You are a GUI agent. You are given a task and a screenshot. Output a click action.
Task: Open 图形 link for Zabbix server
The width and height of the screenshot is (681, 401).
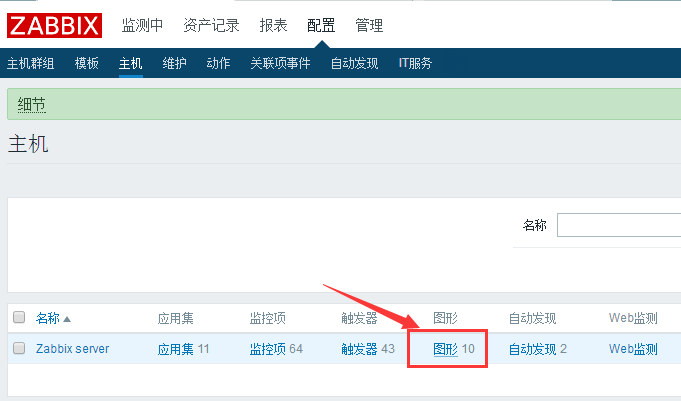(446, 349)
